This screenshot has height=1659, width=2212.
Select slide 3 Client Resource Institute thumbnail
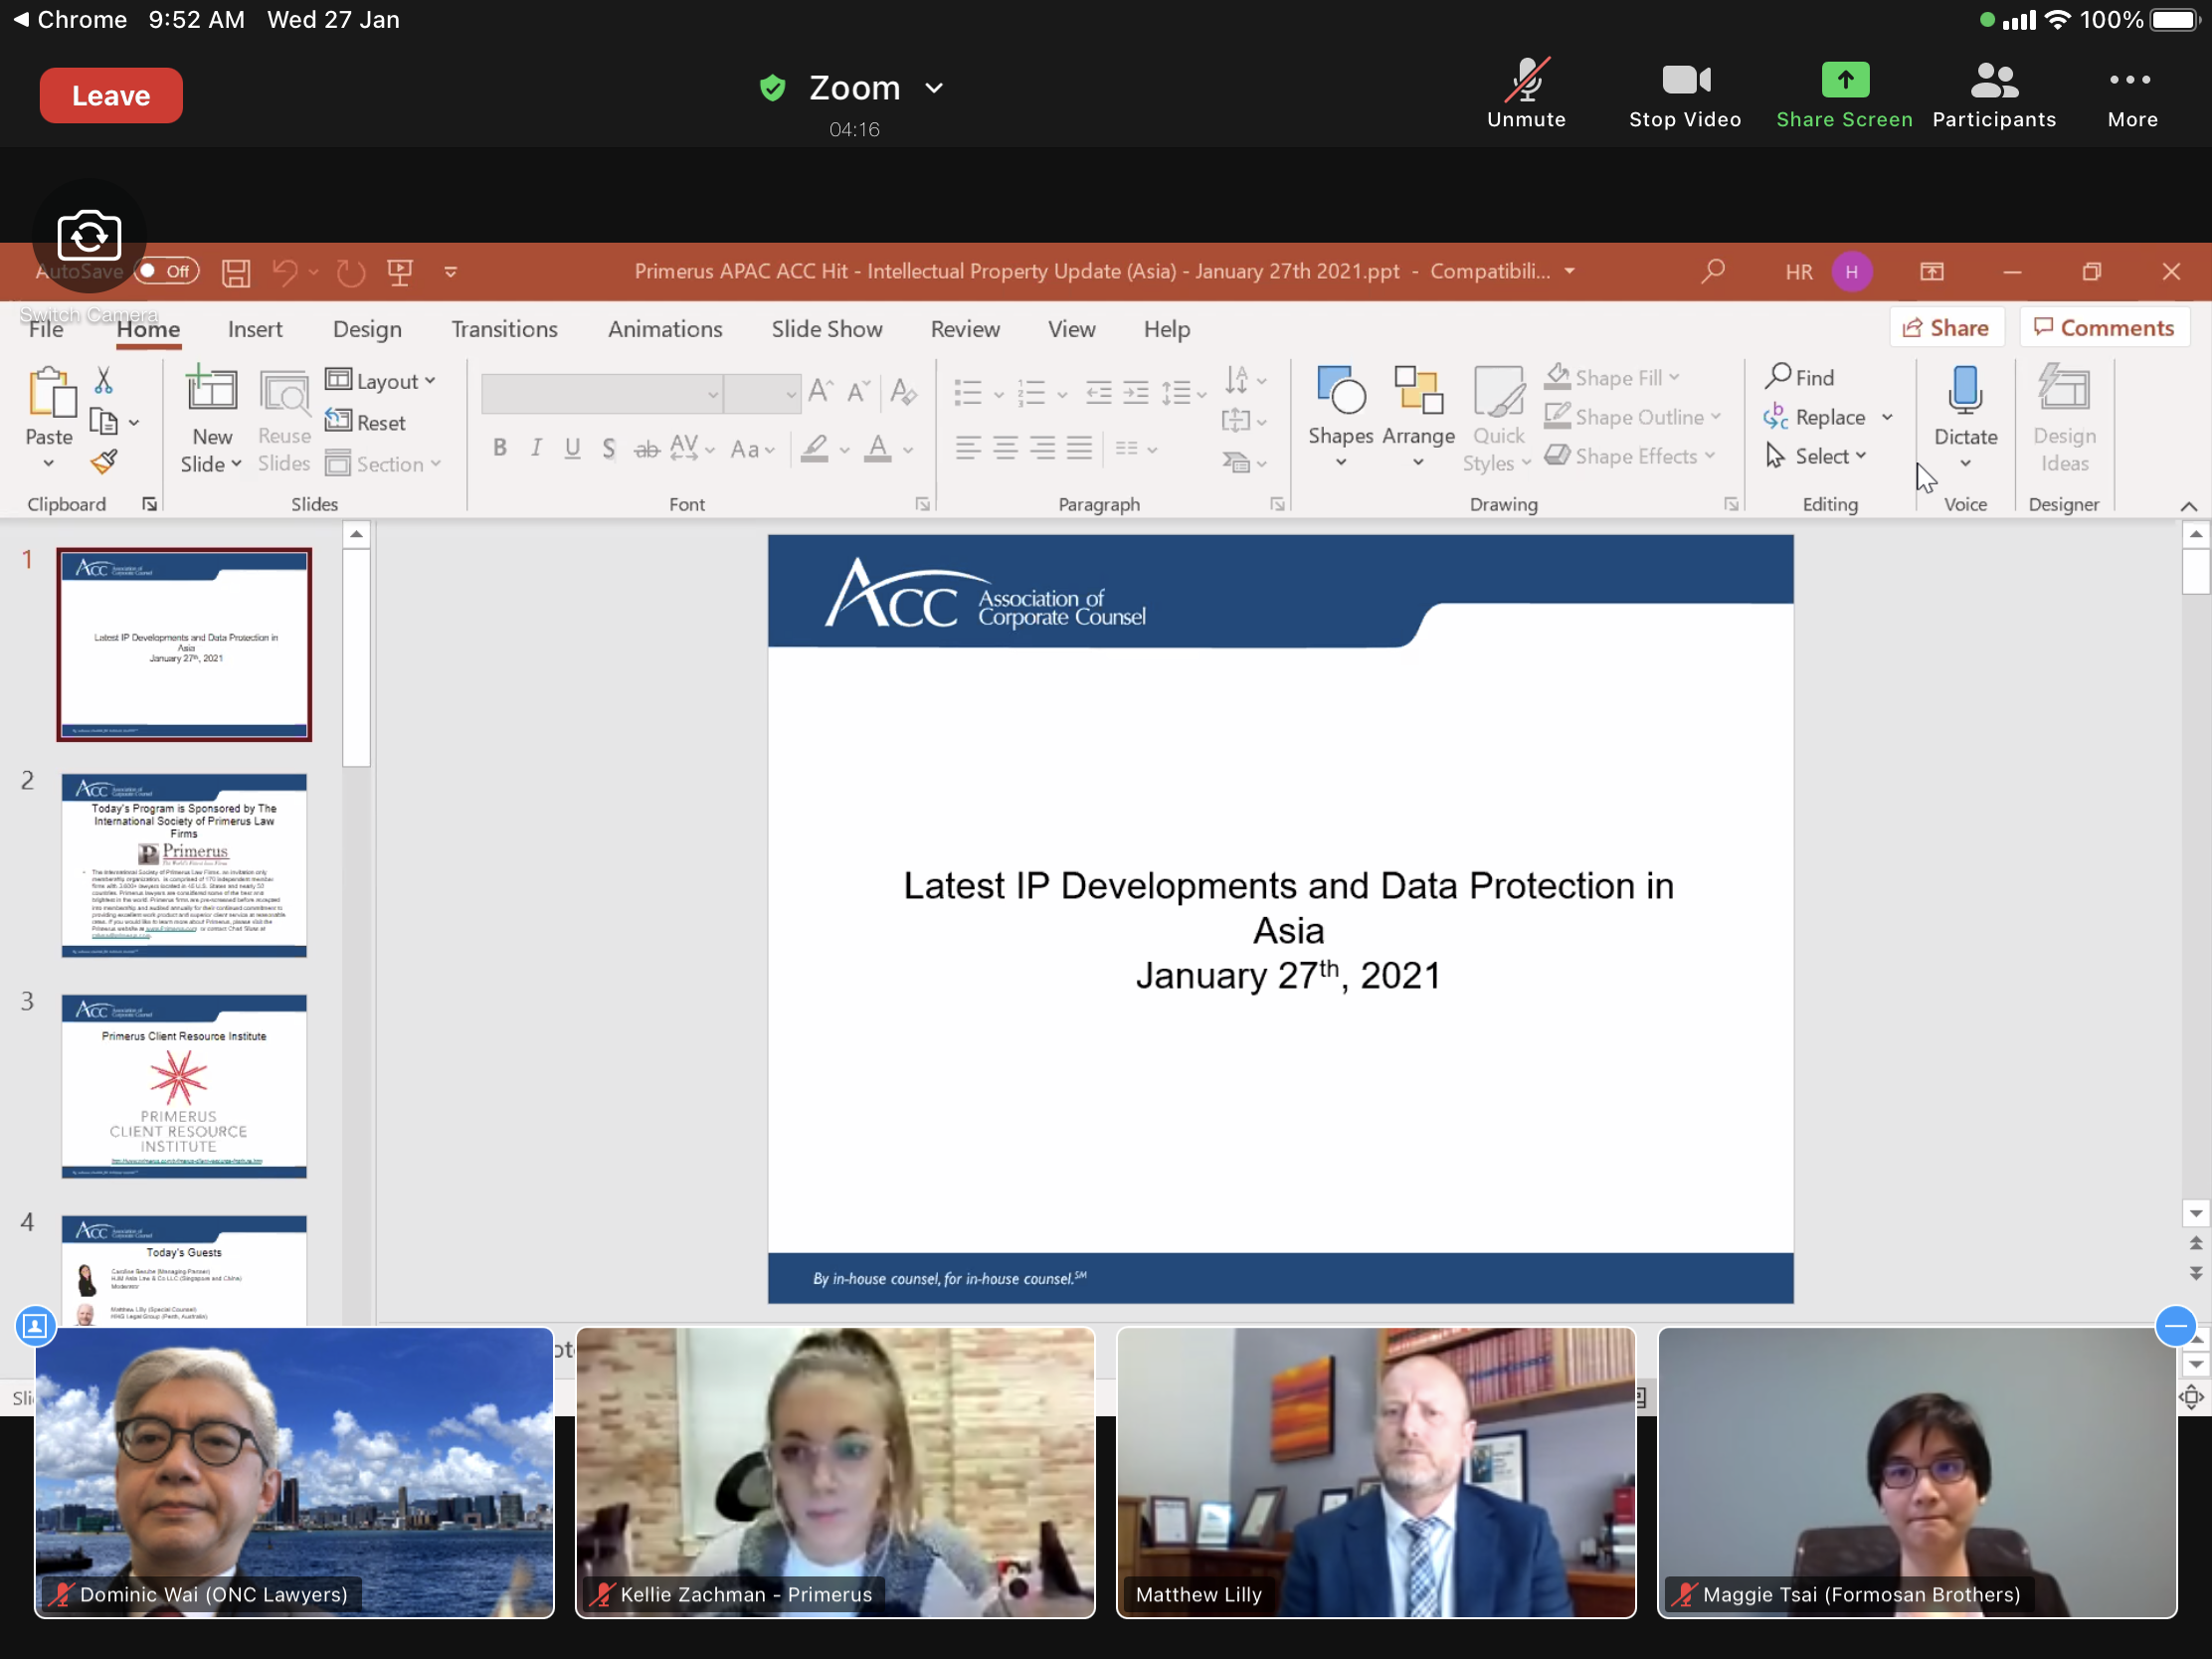click(184, 1086)
